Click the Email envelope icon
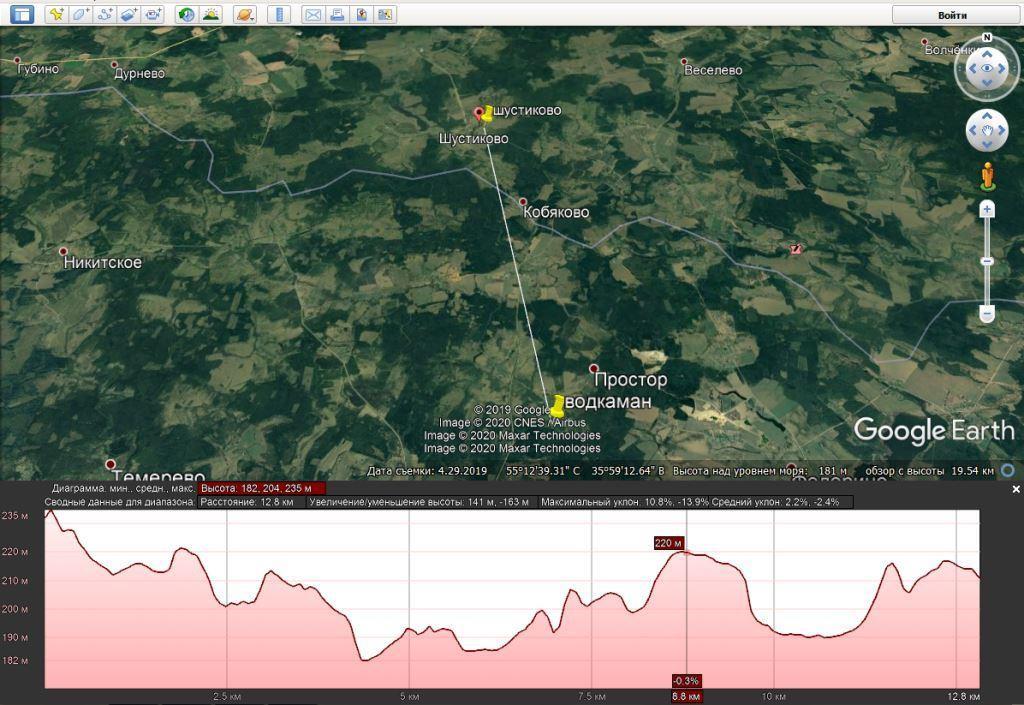 coord(313,14)
